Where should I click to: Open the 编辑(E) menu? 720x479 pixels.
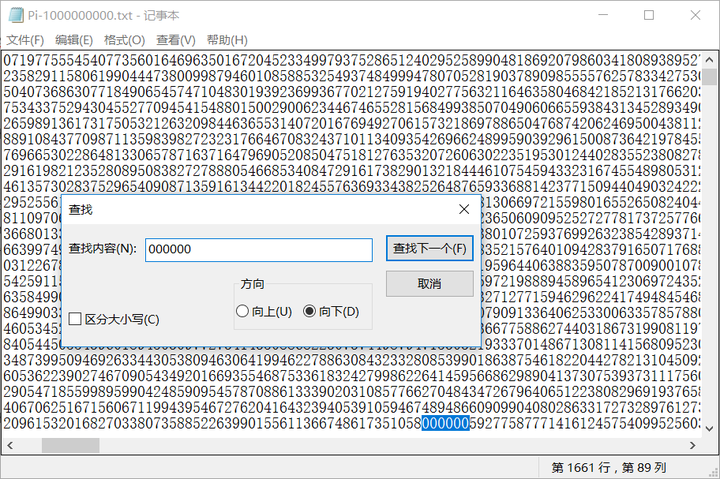74,40
